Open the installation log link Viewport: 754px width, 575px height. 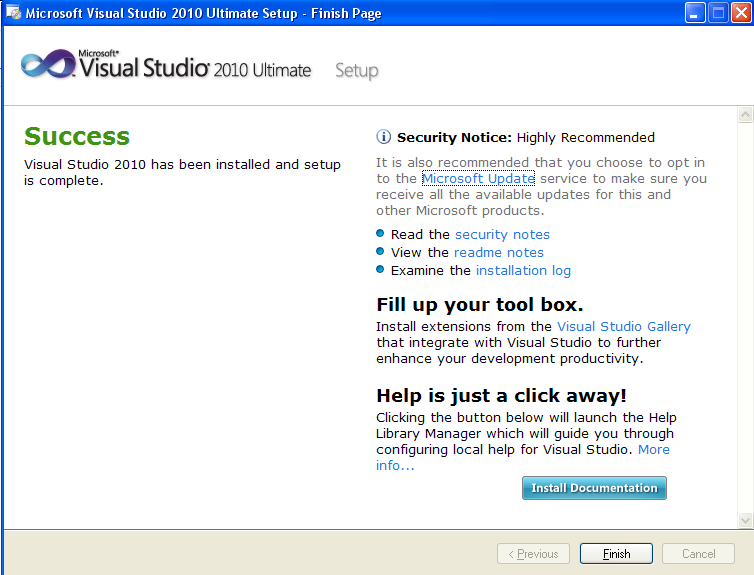point(523,270)
